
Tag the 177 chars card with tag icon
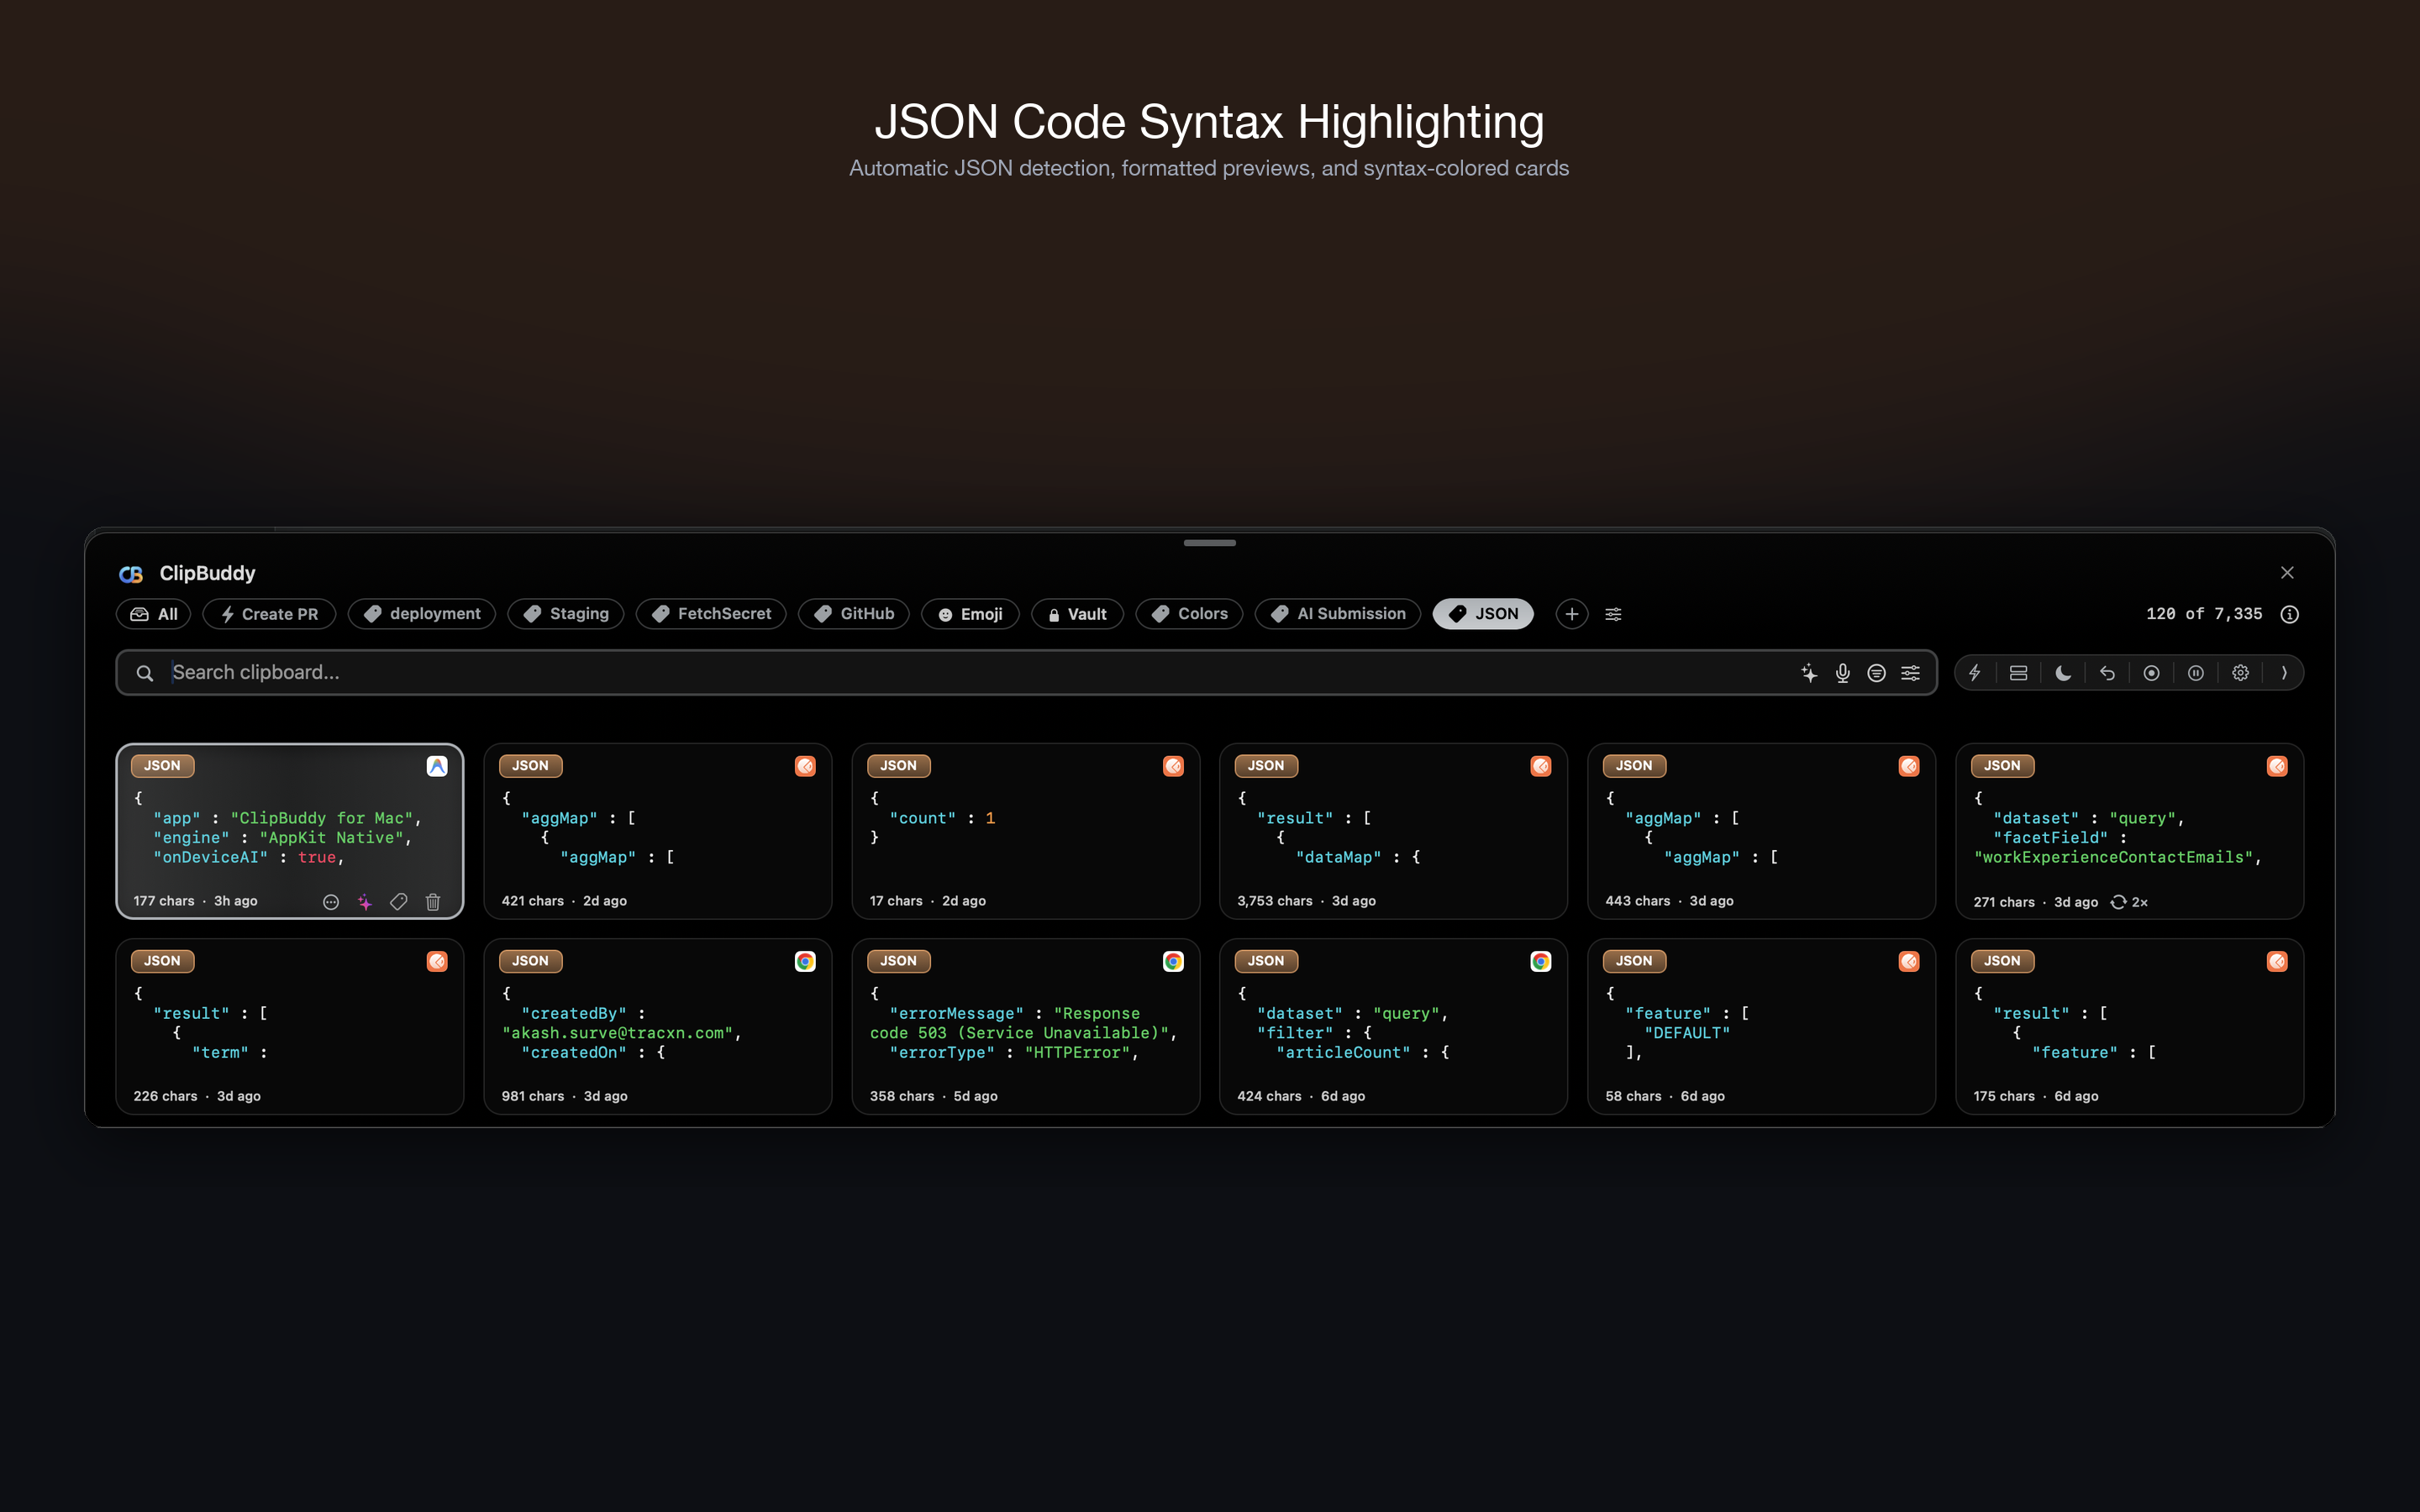(x=399, y=902)
